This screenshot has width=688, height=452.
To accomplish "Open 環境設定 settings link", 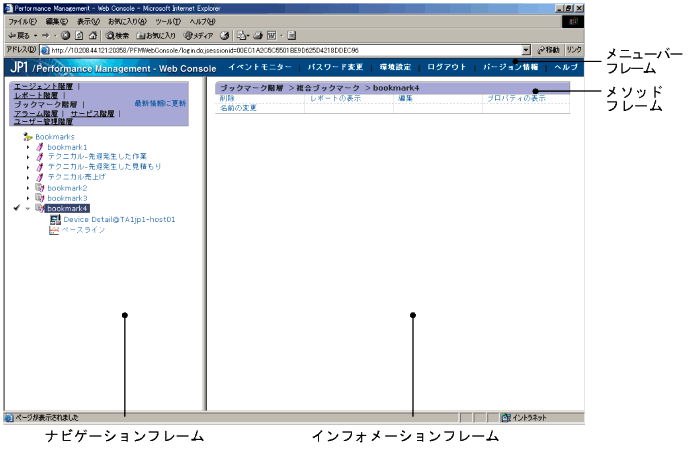I will click(x=395, y=67).
